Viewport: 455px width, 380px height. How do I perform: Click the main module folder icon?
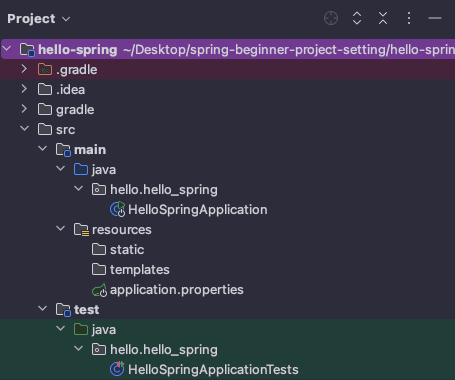pyautogui.click(x=63, y=150)
